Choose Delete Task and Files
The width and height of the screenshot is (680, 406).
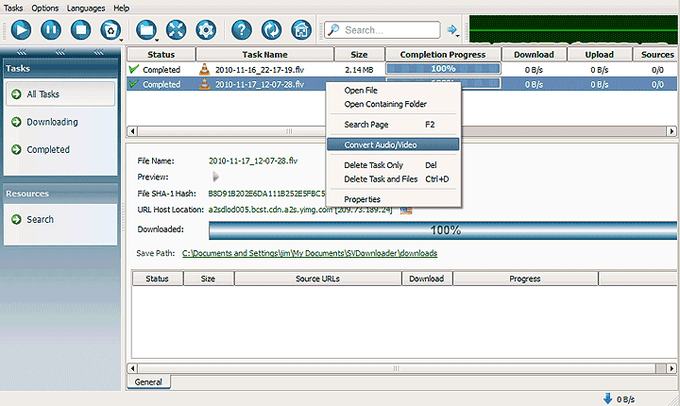(381, 179)
